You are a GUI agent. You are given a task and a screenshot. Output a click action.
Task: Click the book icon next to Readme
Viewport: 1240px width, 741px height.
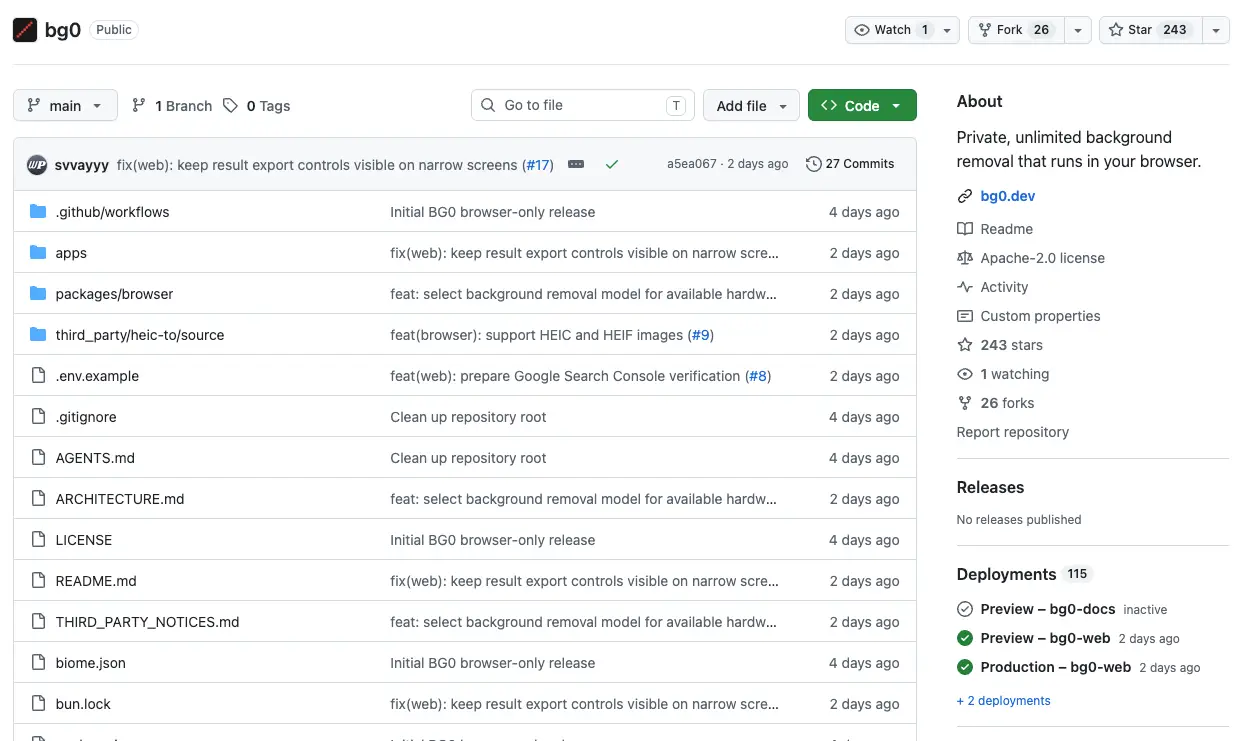(965, 229)
